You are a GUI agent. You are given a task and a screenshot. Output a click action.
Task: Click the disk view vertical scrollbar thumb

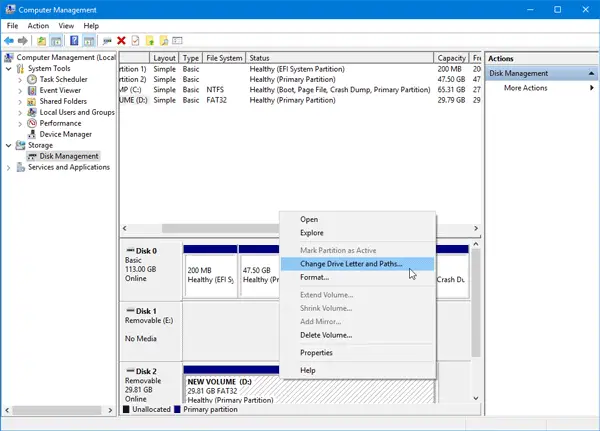[476, 303]
